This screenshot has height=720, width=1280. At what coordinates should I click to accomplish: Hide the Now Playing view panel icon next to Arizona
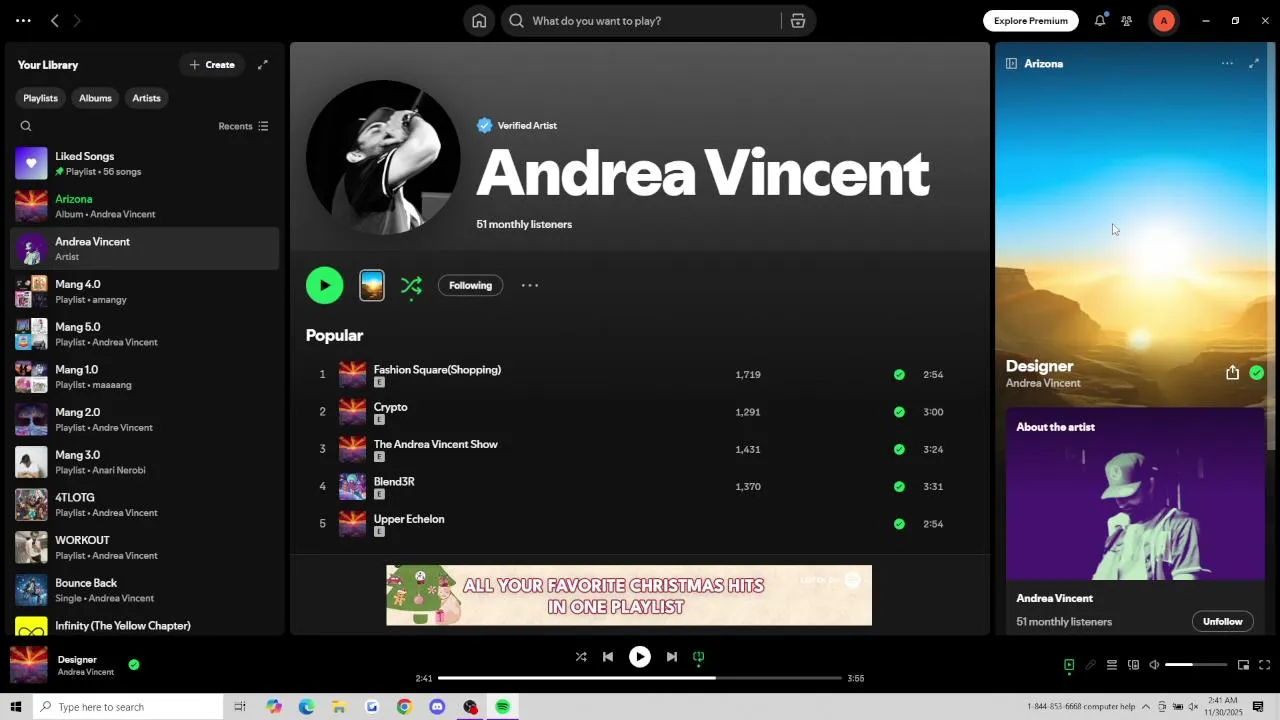pyautogui.click(x=1011, y=64)
